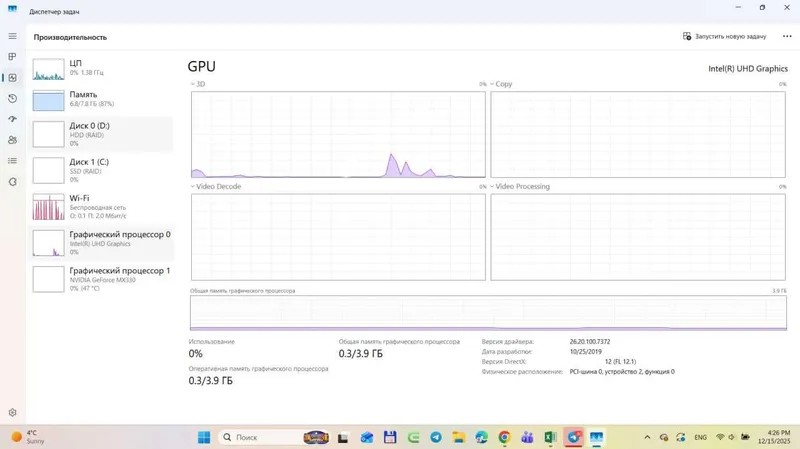This screenshot has width=800, height=449.
Task: Select Wi-Fi performance item
Action: click(x=101, y=207)
